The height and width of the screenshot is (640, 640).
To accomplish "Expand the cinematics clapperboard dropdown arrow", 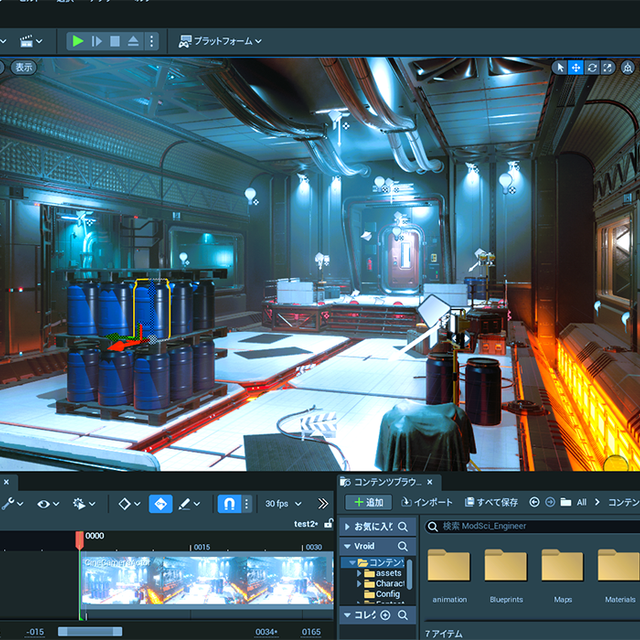I will (39, 41).
